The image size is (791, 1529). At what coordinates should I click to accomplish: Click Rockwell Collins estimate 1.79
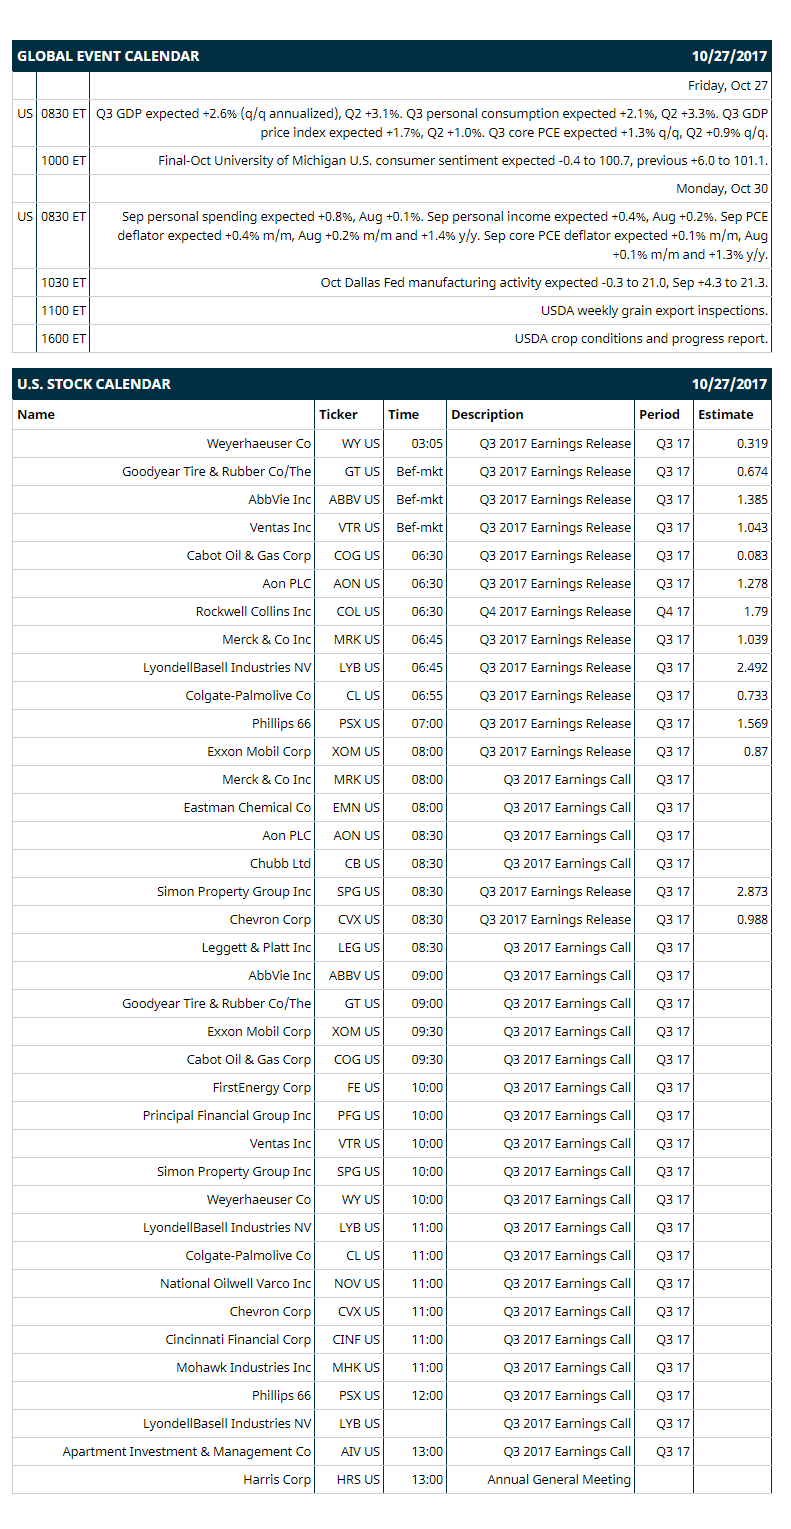[x=756, y=611]
